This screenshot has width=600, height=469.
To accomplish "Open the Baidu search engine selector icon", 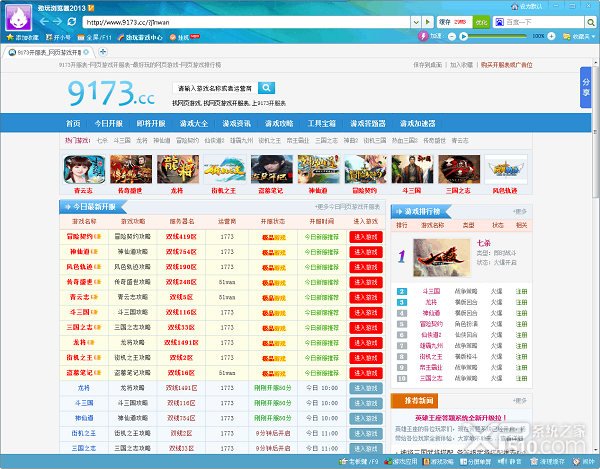I will (499, 22).
